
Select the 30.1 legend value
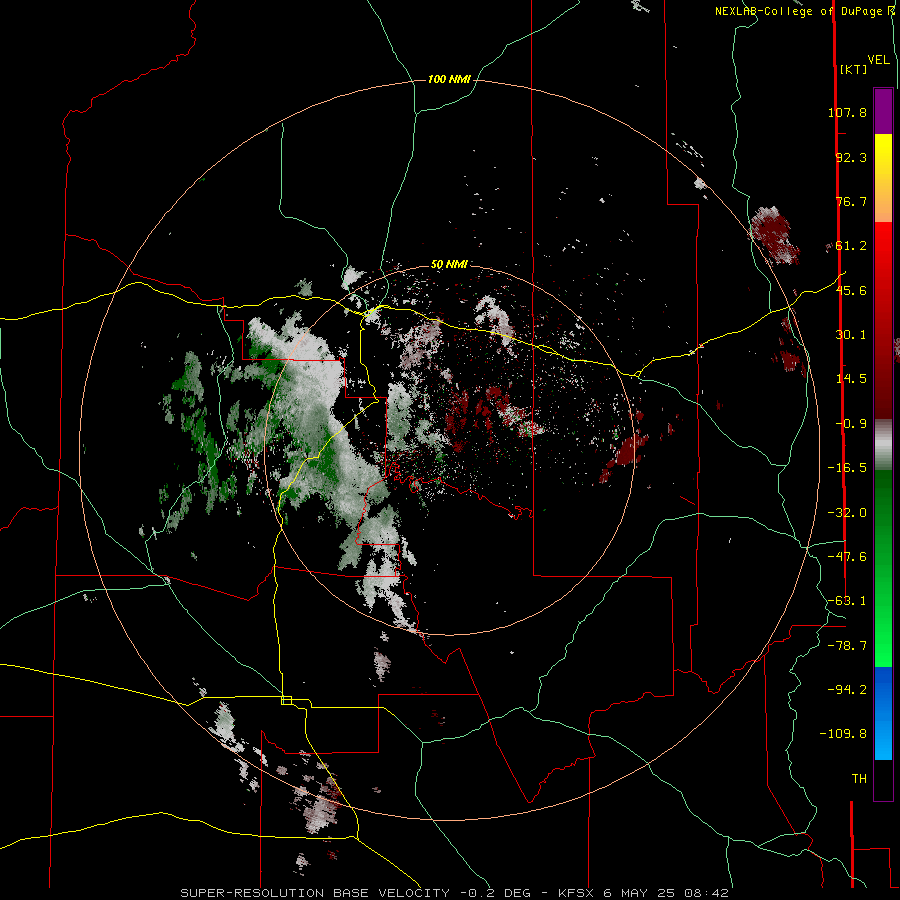pos(851,335)
